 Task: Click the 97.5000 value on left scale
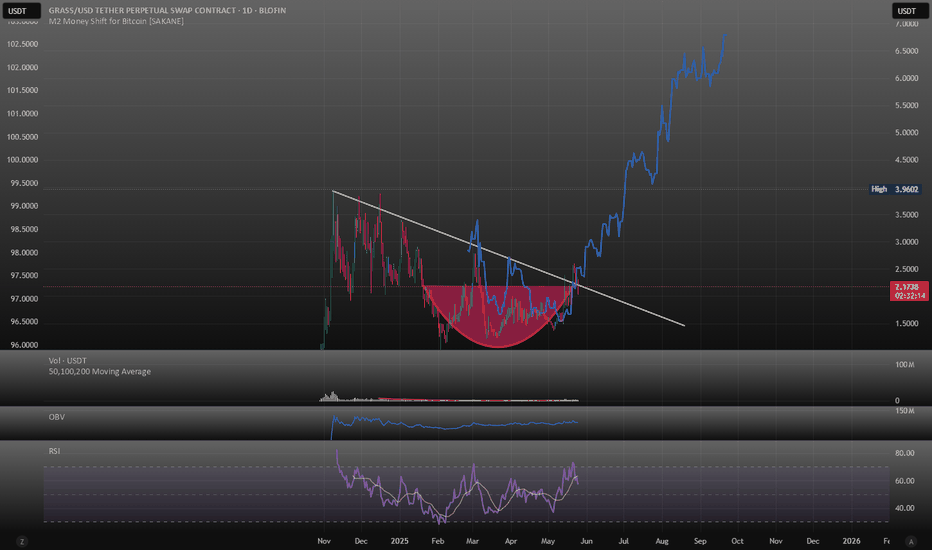24,275
